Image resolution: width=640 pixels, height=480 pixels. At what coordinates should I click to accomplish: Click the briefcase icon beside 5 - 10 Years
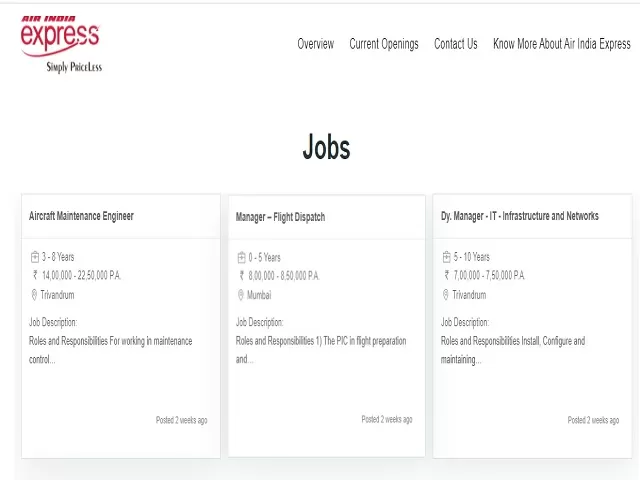[x=447, y=257]
